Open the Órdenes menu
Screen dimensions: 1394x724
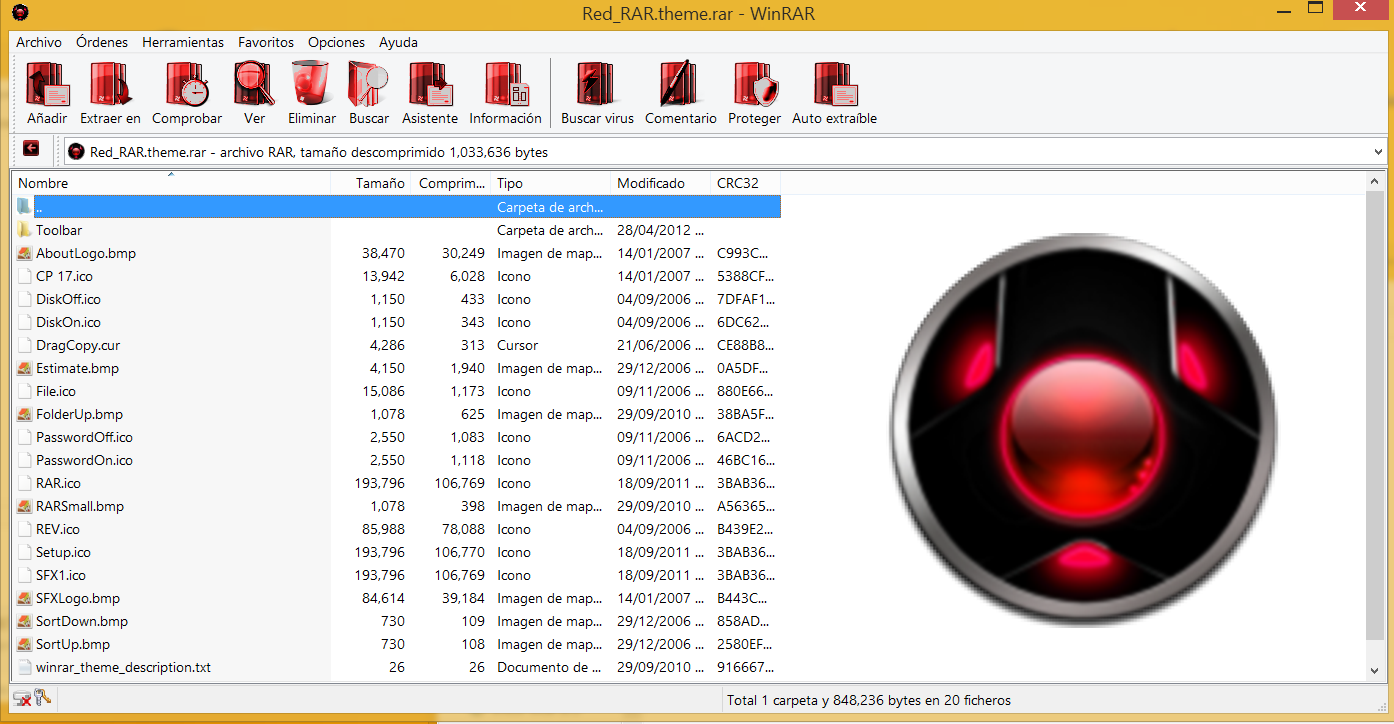(x=102, y=42)
